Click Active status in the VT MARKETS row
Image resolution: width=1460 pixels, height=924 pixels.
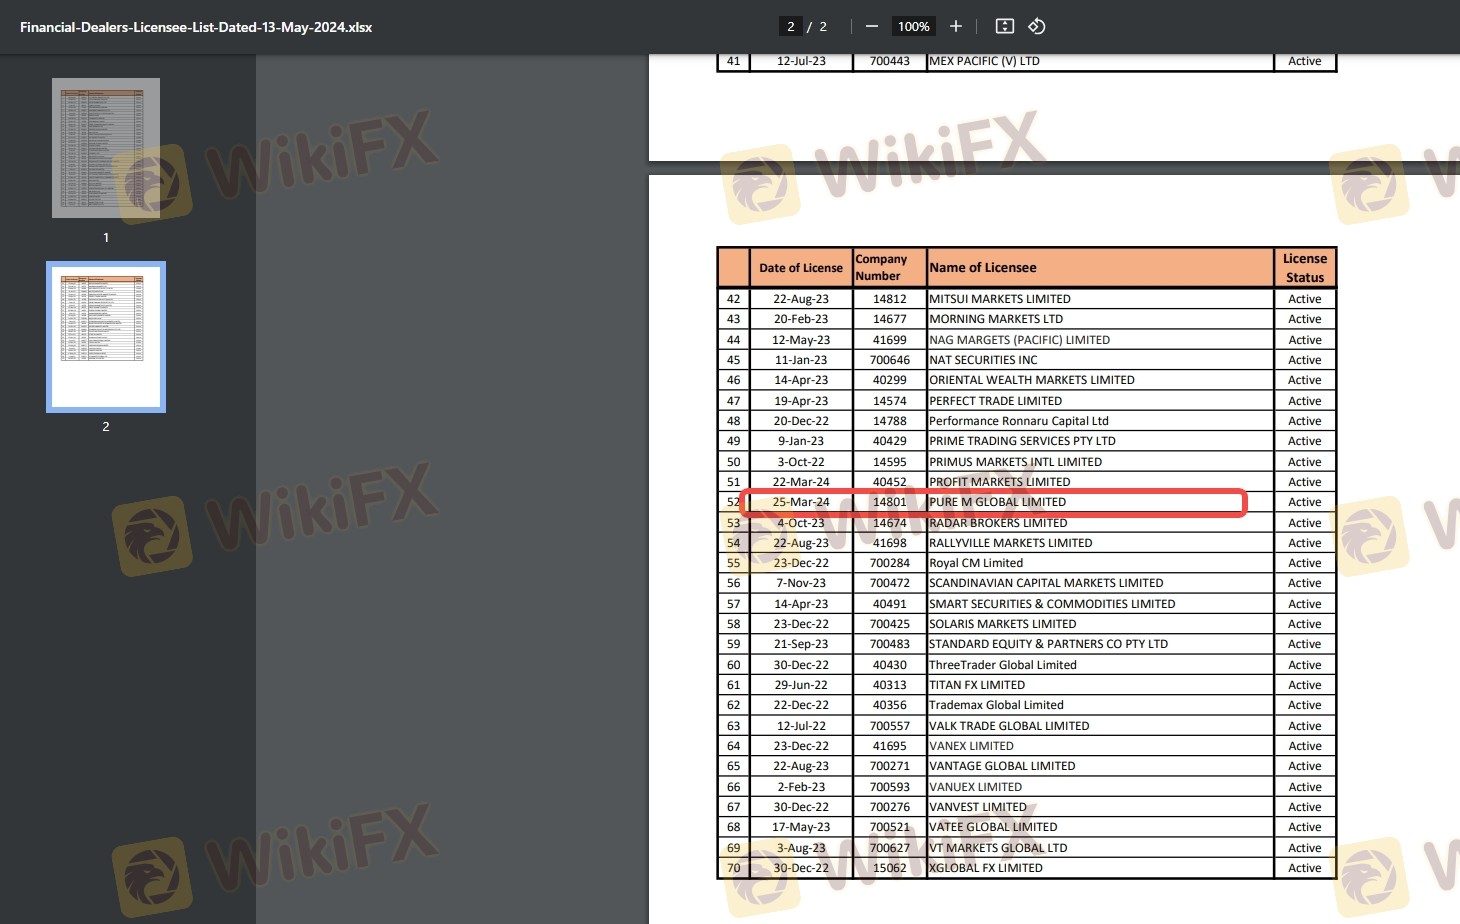1304,848
